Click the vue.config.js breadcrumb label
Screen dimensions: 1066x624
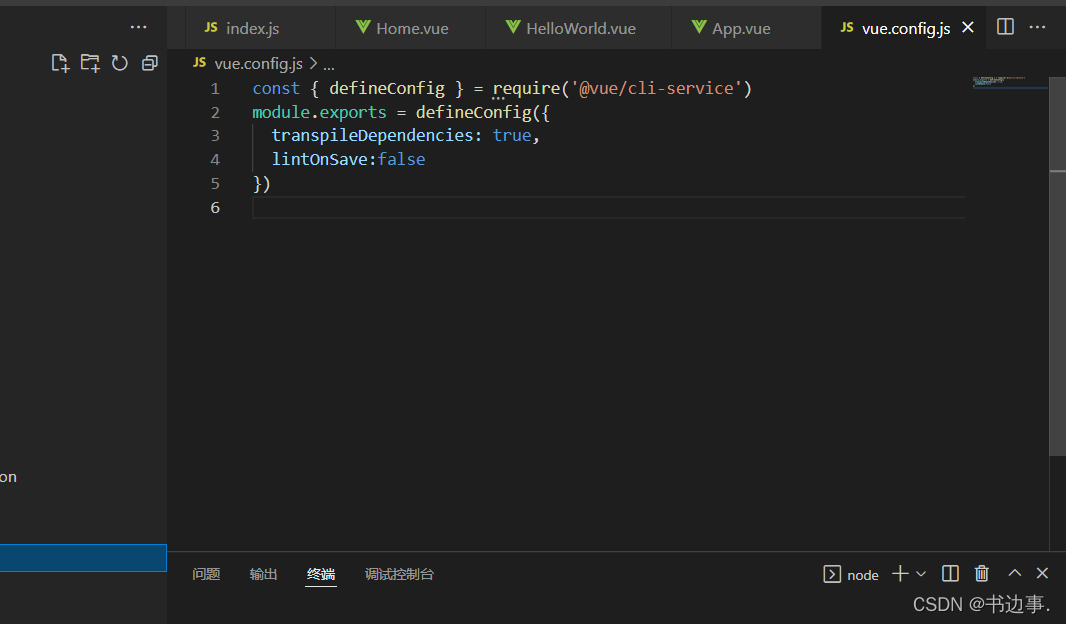pos(257,63)
